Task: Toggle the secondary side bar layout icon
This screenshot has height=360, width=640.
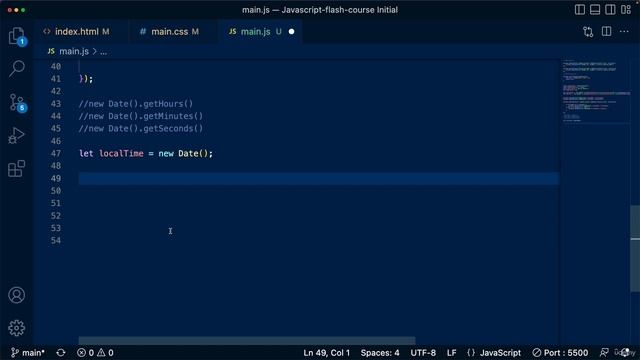Action: point(610,9)
